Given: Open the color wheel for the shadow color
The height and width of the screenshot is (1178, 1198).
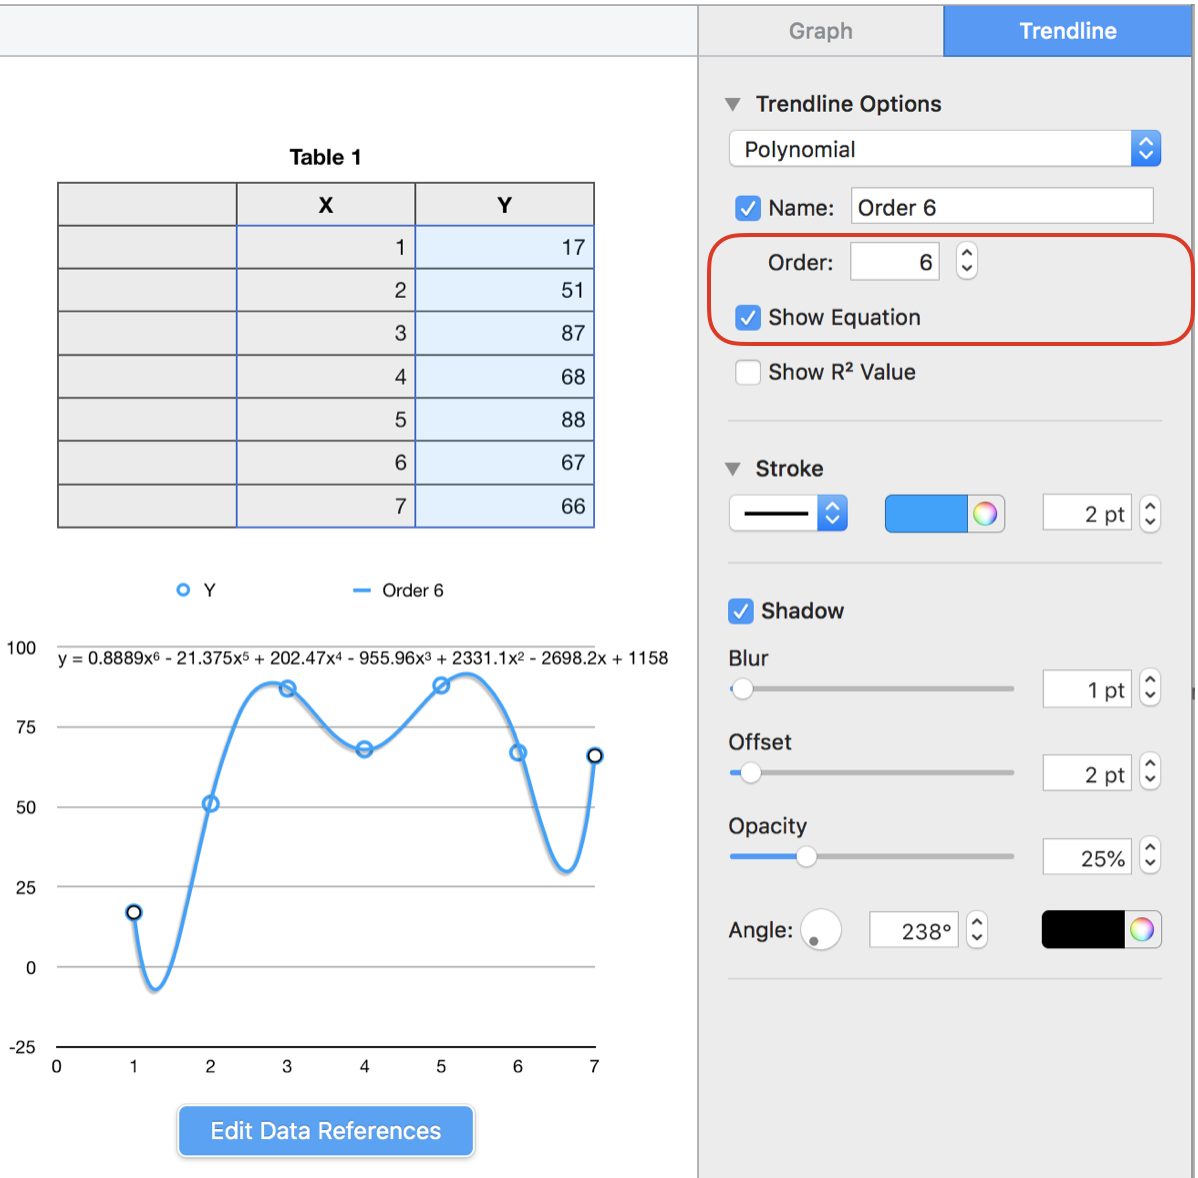Looking at the screenshot, I should 1144,929.
